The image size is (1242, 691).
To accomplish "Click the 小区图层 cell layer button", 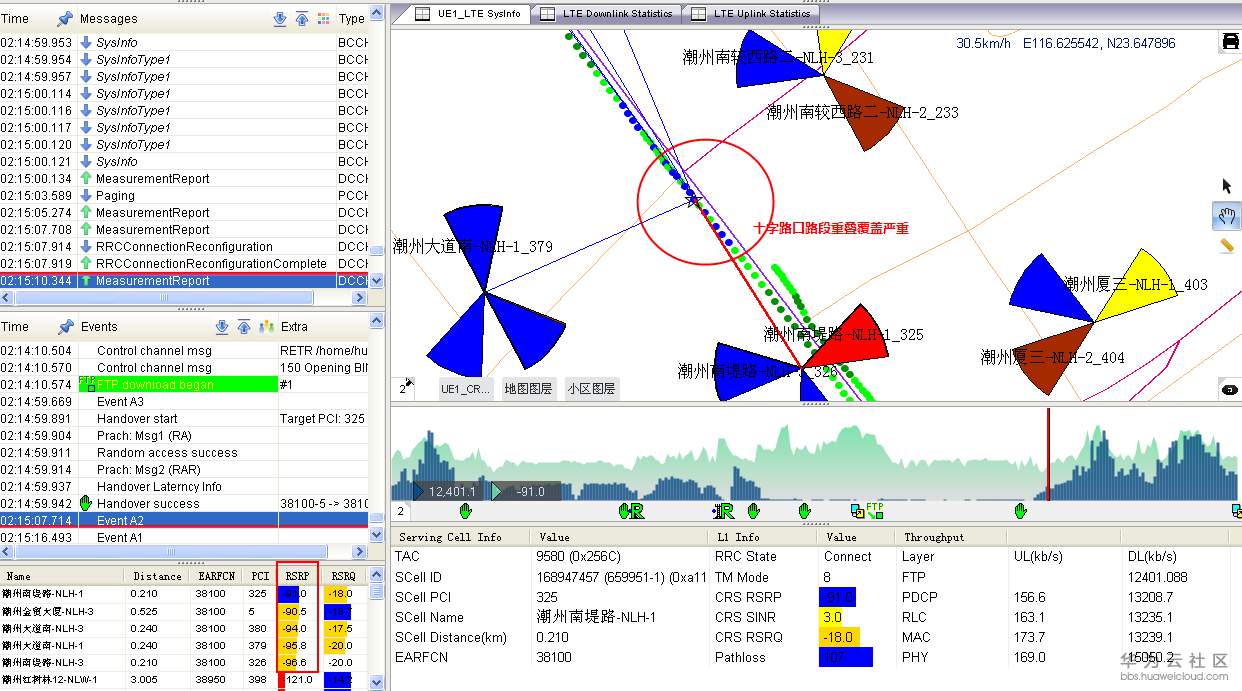I will (x=592, y=389).
